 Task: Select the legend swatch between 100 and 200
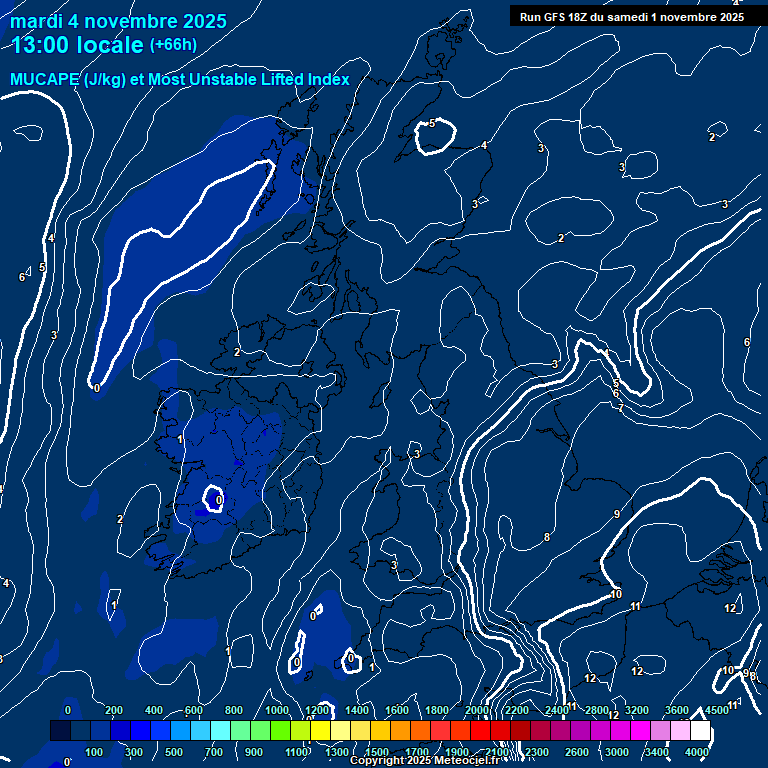(100, 730)
